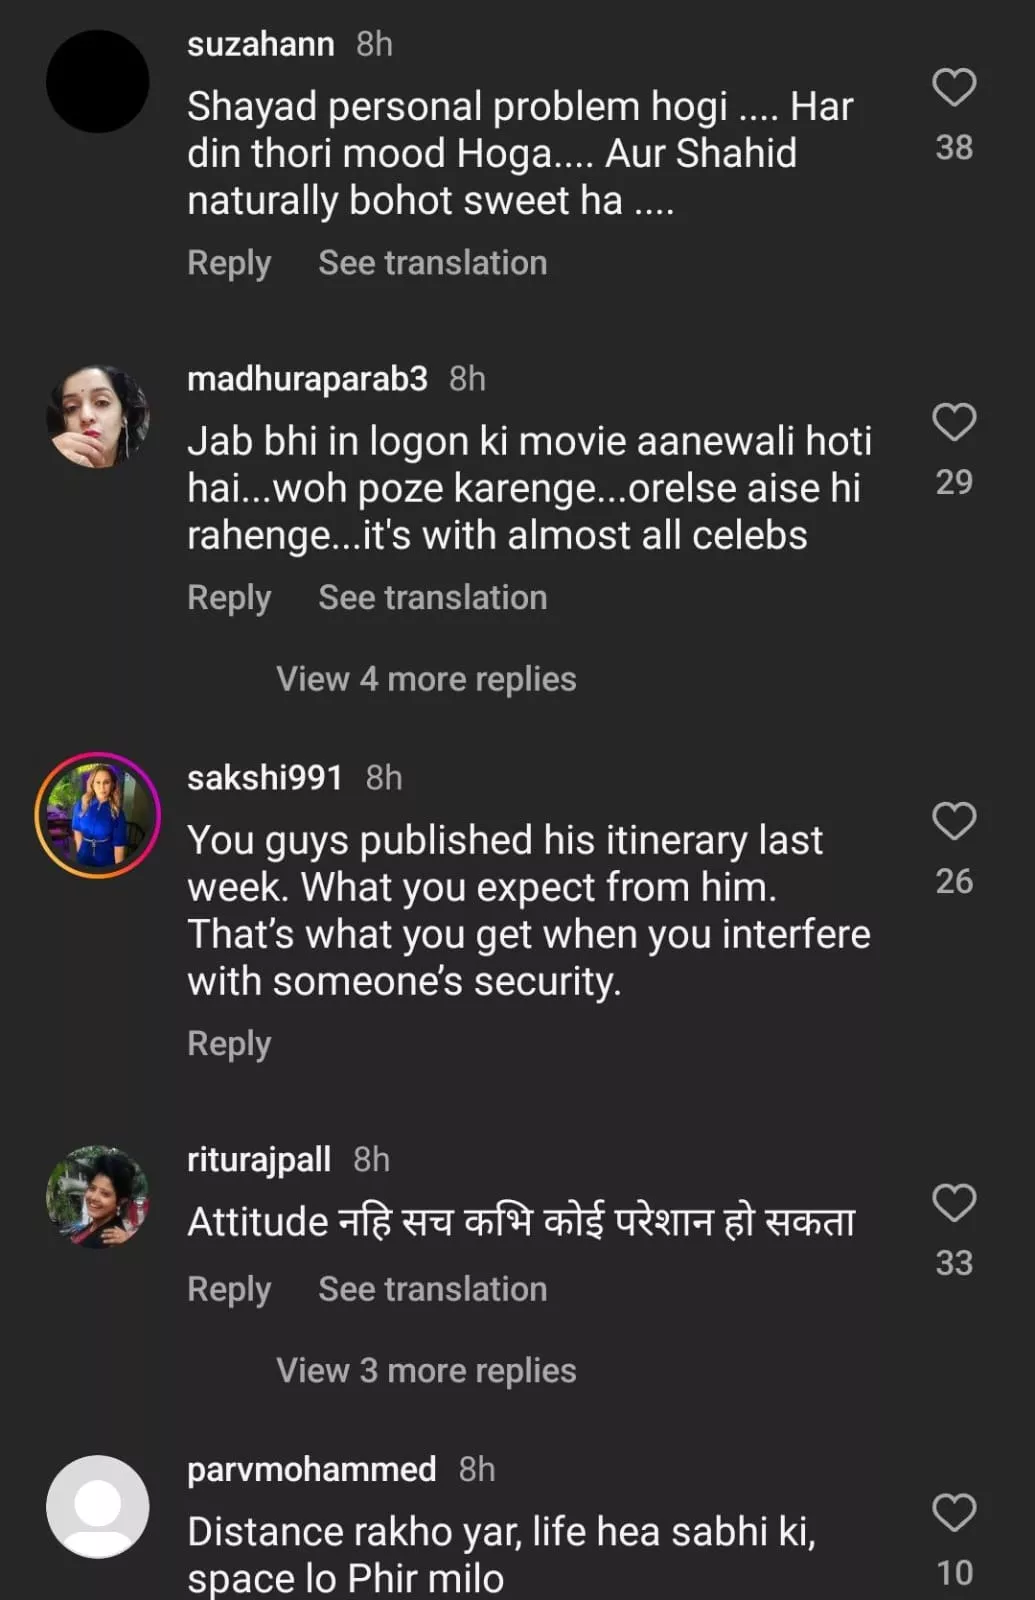This screenshot has width=1035, height=1600.
Task: Reply to suzahann's comment
Action: [229, 263]
